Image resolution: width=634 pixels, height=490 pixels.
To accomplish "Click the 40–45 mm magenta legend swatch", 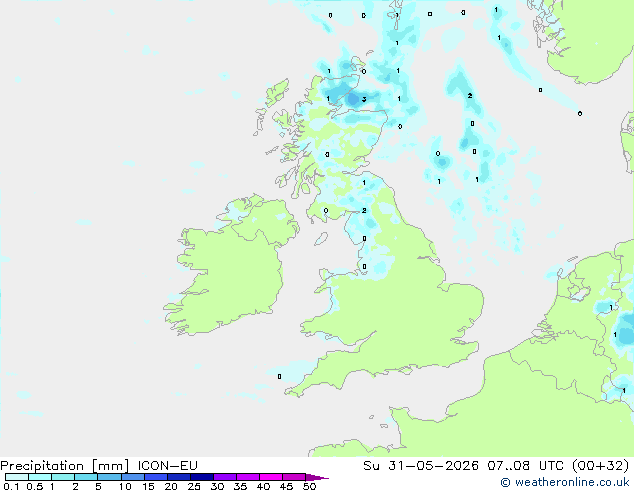I will [x=271, y=477].
